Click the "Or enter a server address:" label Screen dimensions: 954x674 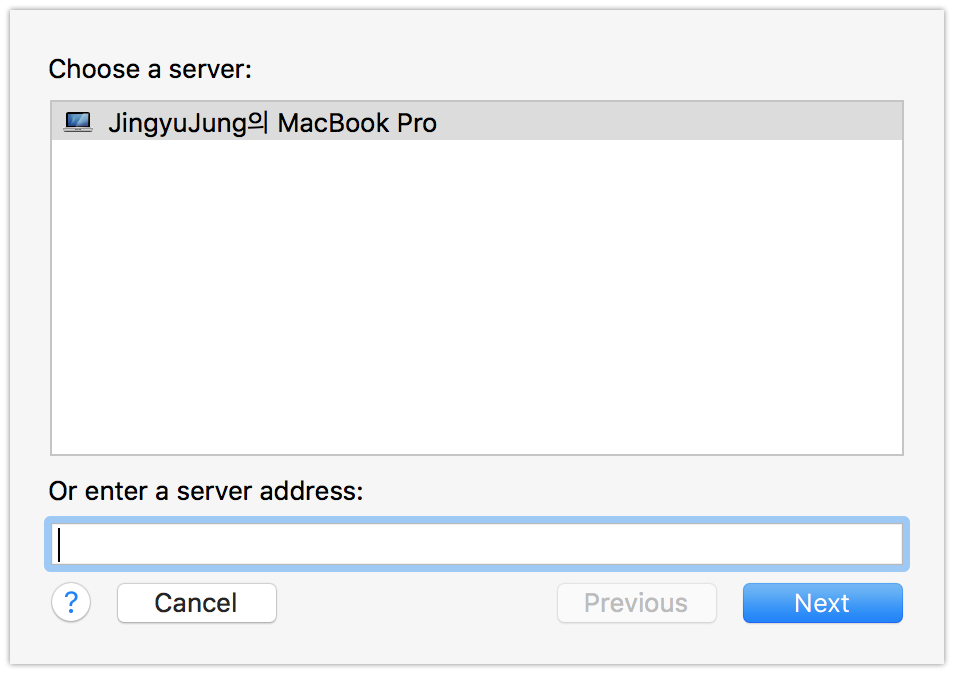pos(206,491)
